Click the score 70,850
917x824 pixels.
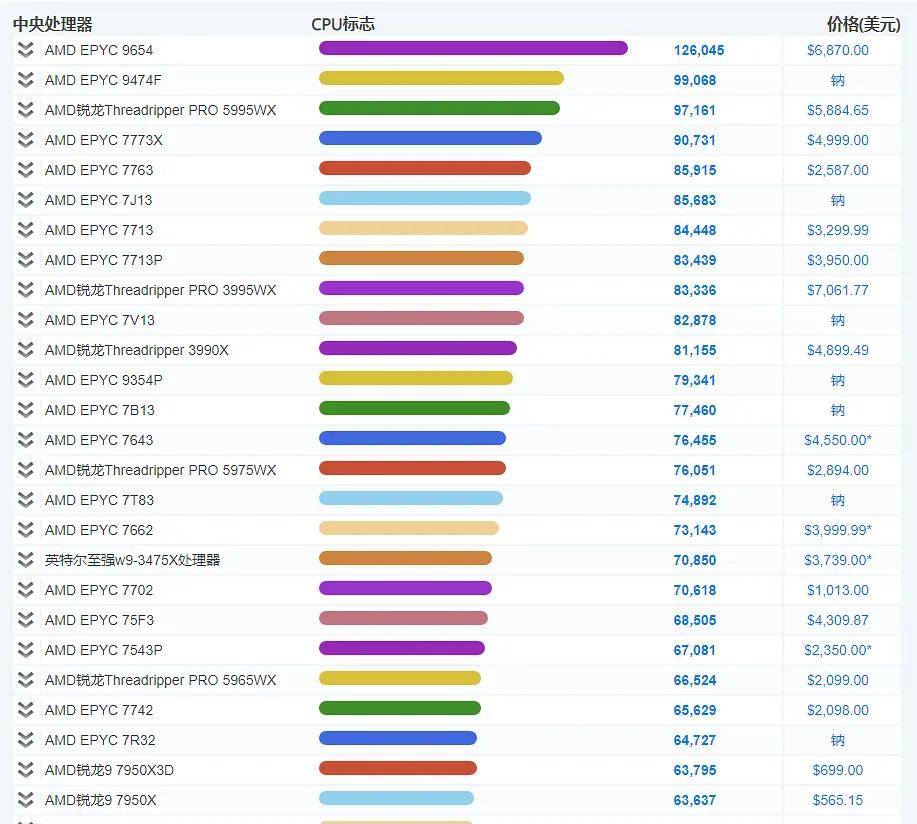tap(695, 560)
